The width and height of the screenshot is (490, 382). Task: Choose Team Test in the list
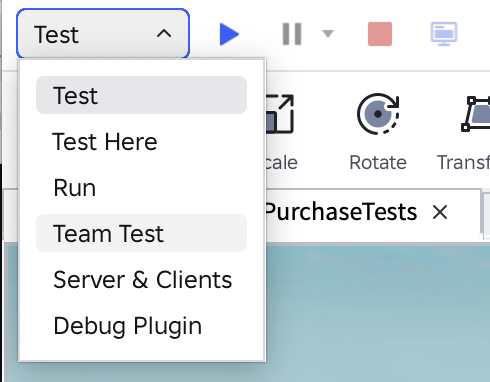tap(141, 233)
